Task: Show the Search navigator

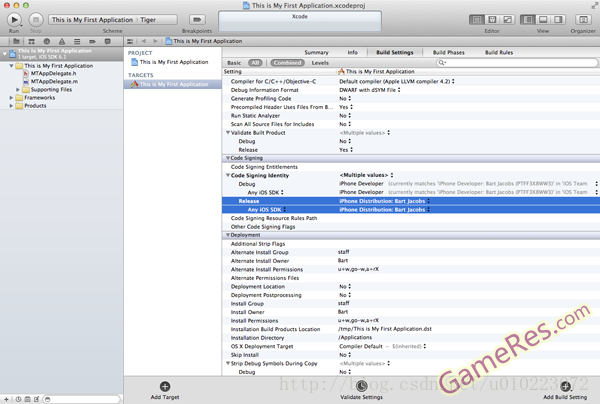Action: click(x=47, y=41)
